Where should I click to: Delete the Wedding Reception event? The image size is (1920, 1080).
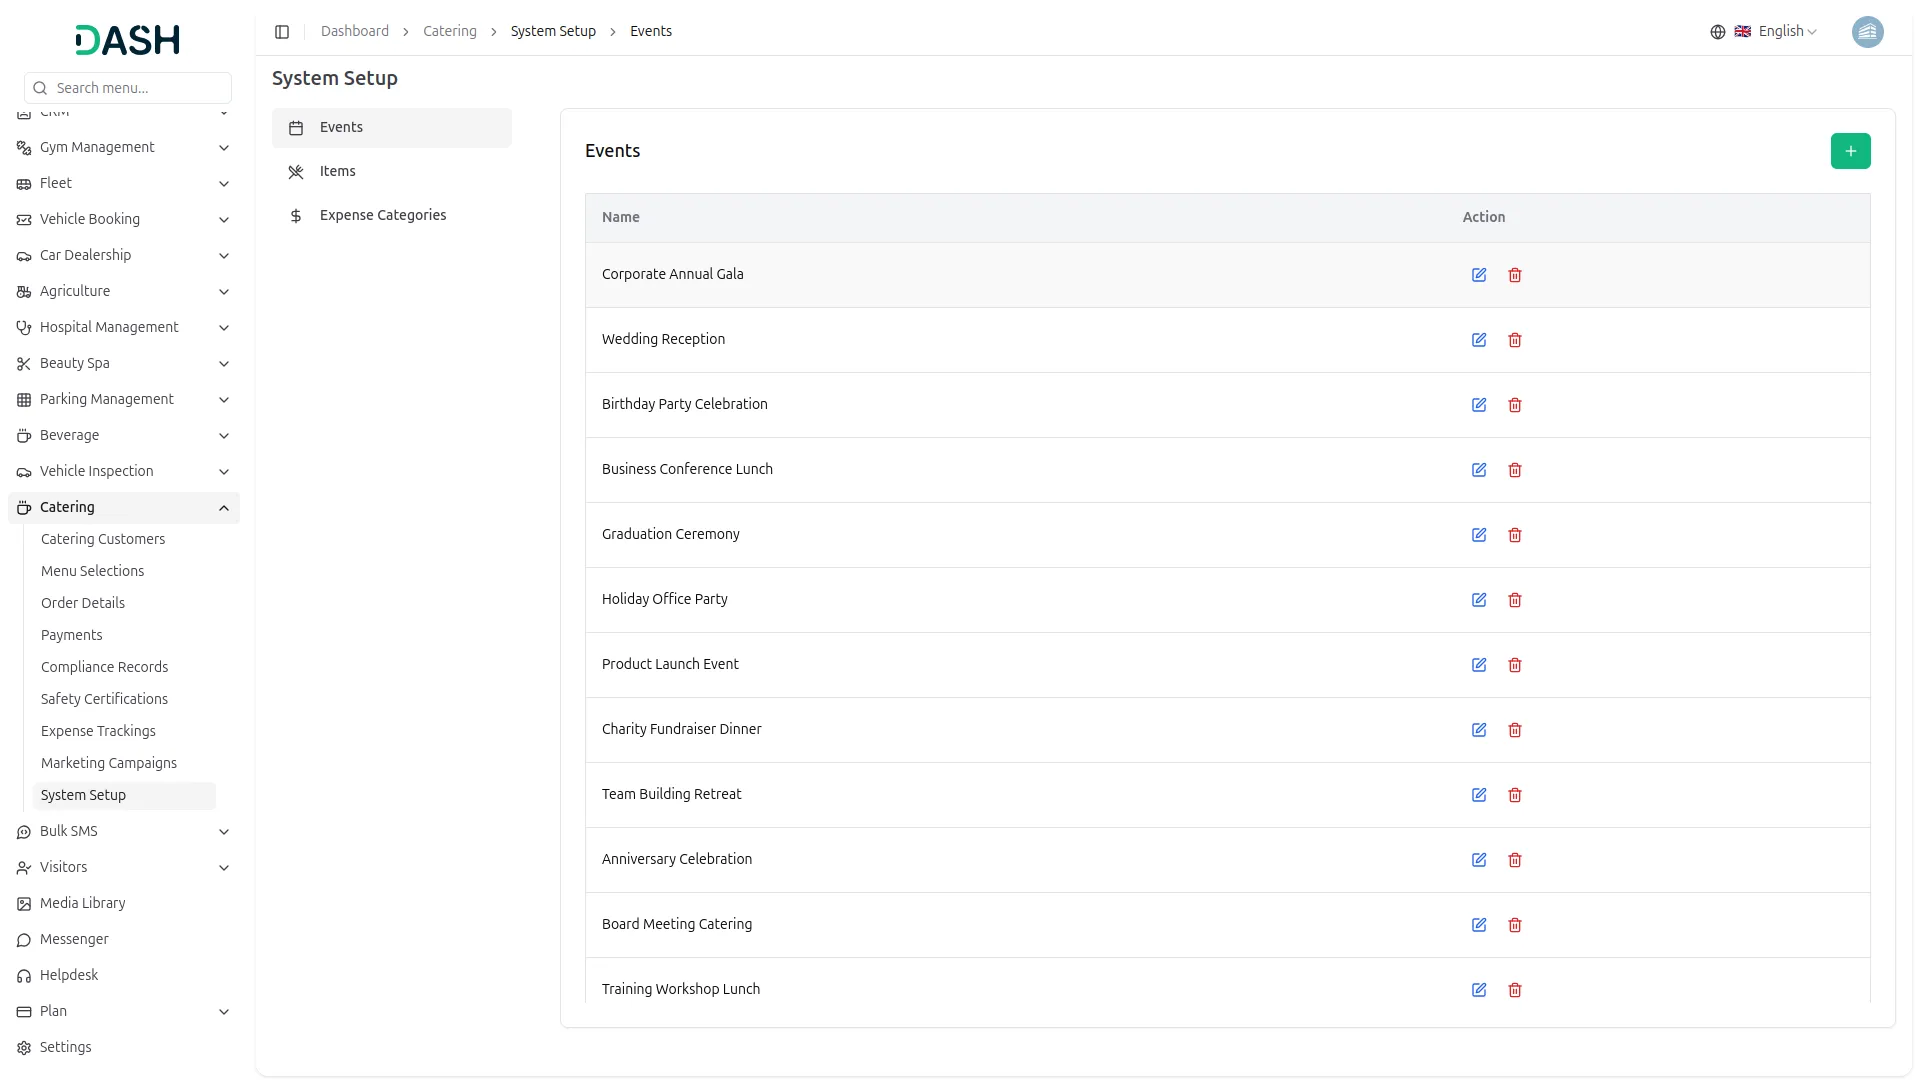[x=1515, y=340]
